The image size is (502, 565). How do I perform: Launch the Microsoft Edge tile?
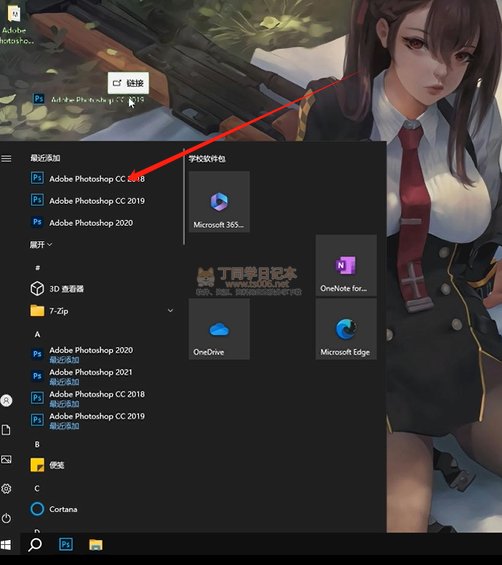tap(346, 329)
